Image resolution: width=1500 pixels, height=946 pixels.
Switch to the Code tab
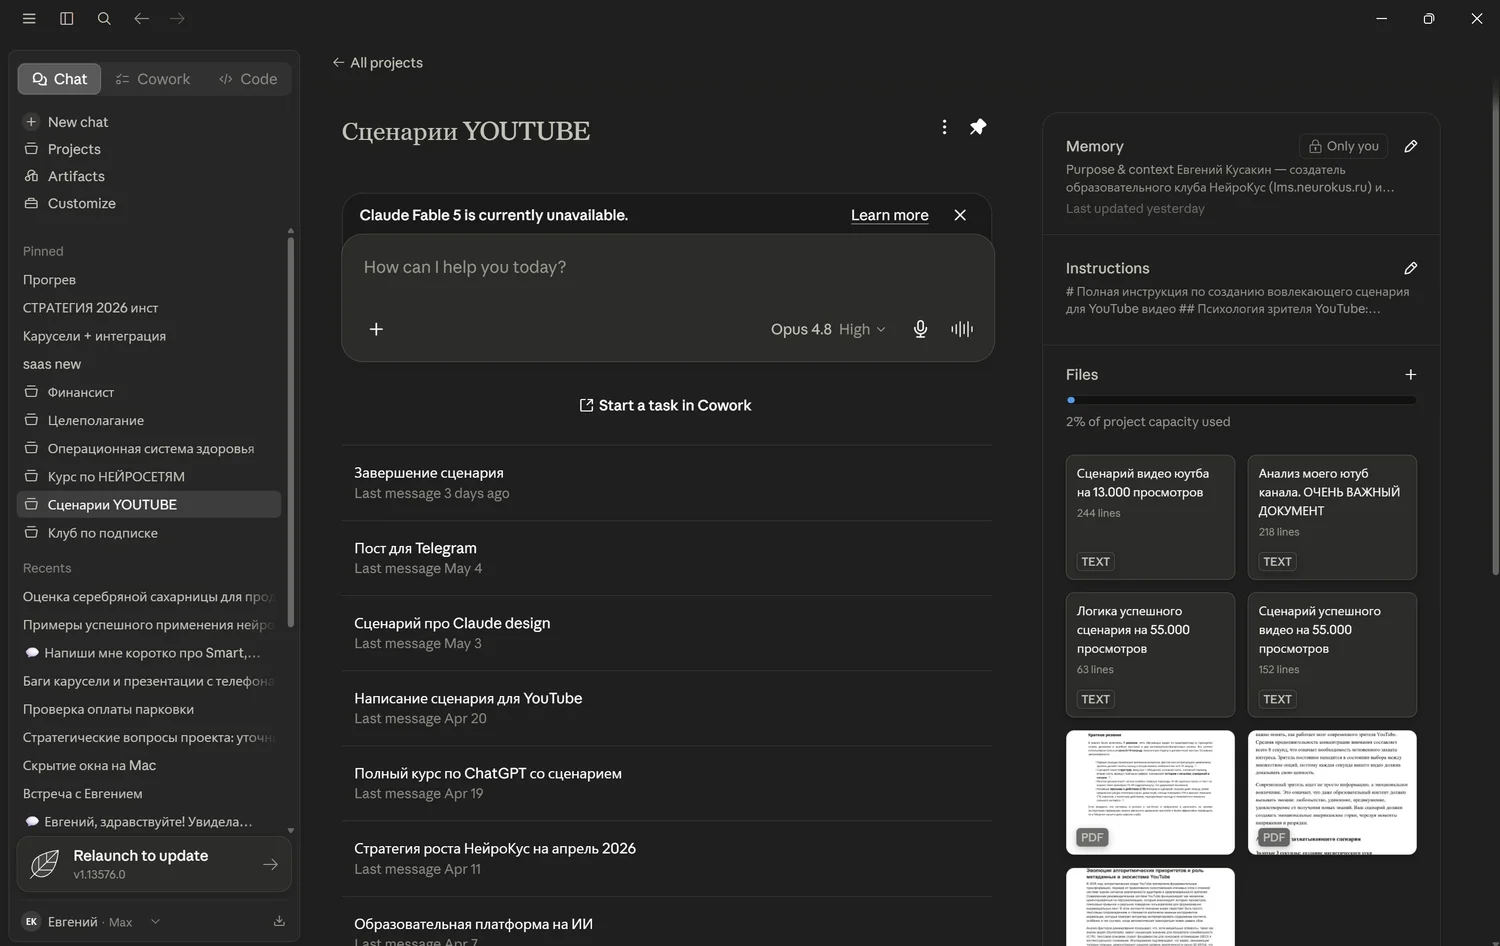(x=248, y=79)
